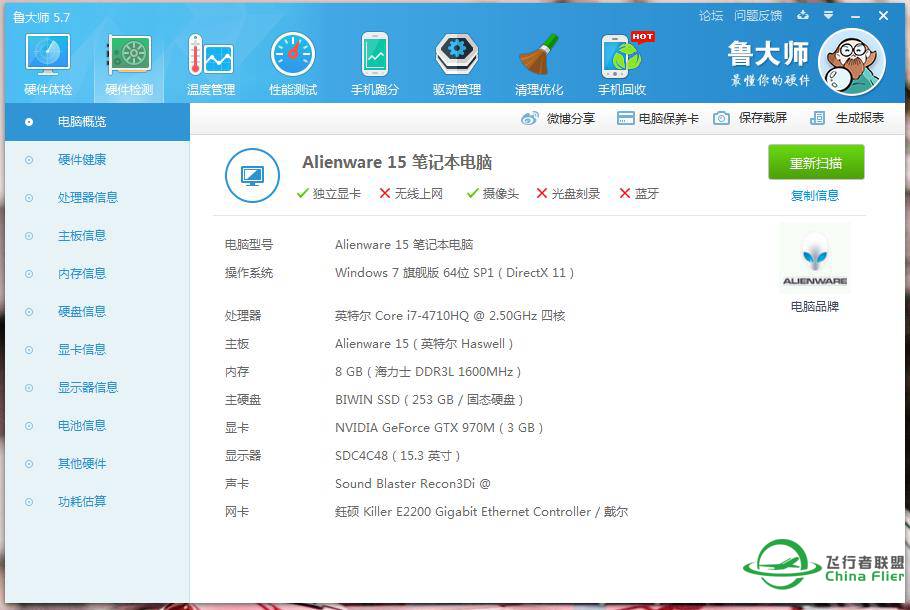Viewport: 910px width, 610px height.
Task: Click 生成报表 to generate report
Action: pos(847,118)
